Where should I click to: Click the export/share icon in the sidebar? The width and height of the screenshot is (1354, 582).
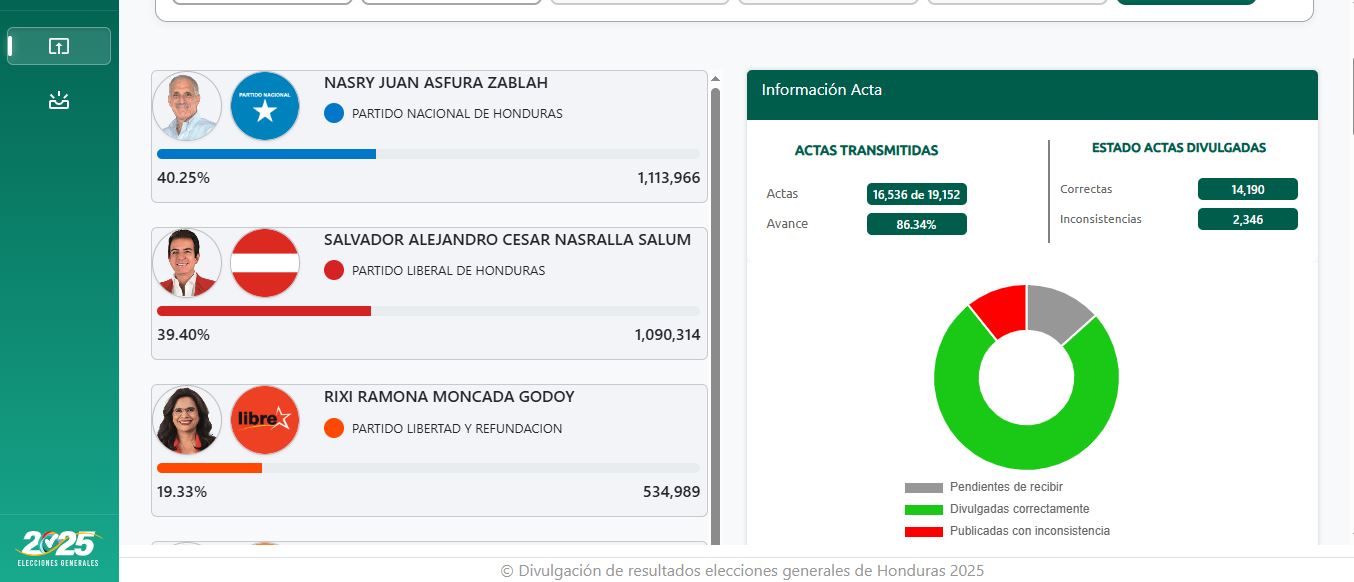pos(58,46)
